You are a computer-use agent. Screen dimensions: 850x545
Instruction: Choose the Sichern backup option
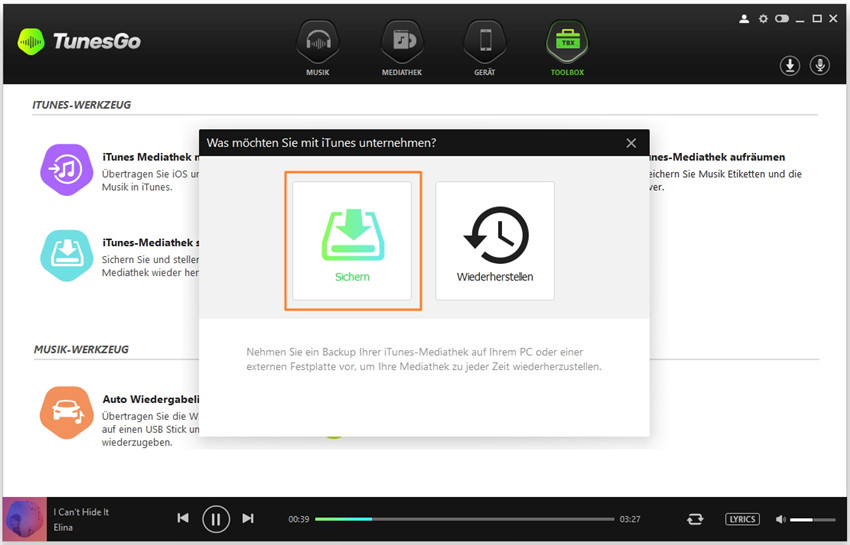coord(352,241)
